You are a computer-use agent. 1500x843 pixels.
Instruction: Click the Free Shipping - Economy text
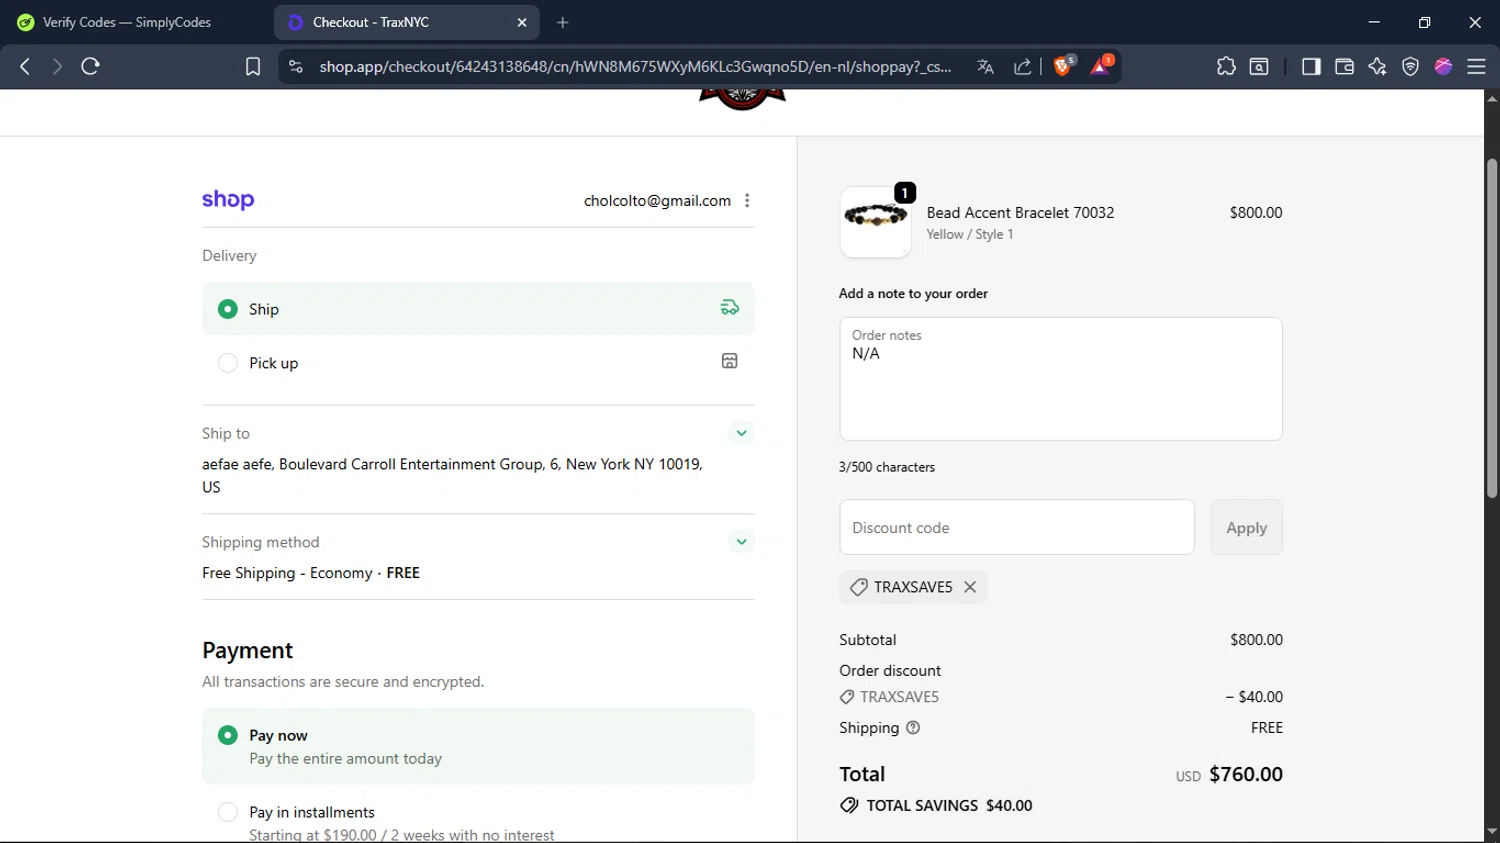pyautogui.click(x=287, y=573)
